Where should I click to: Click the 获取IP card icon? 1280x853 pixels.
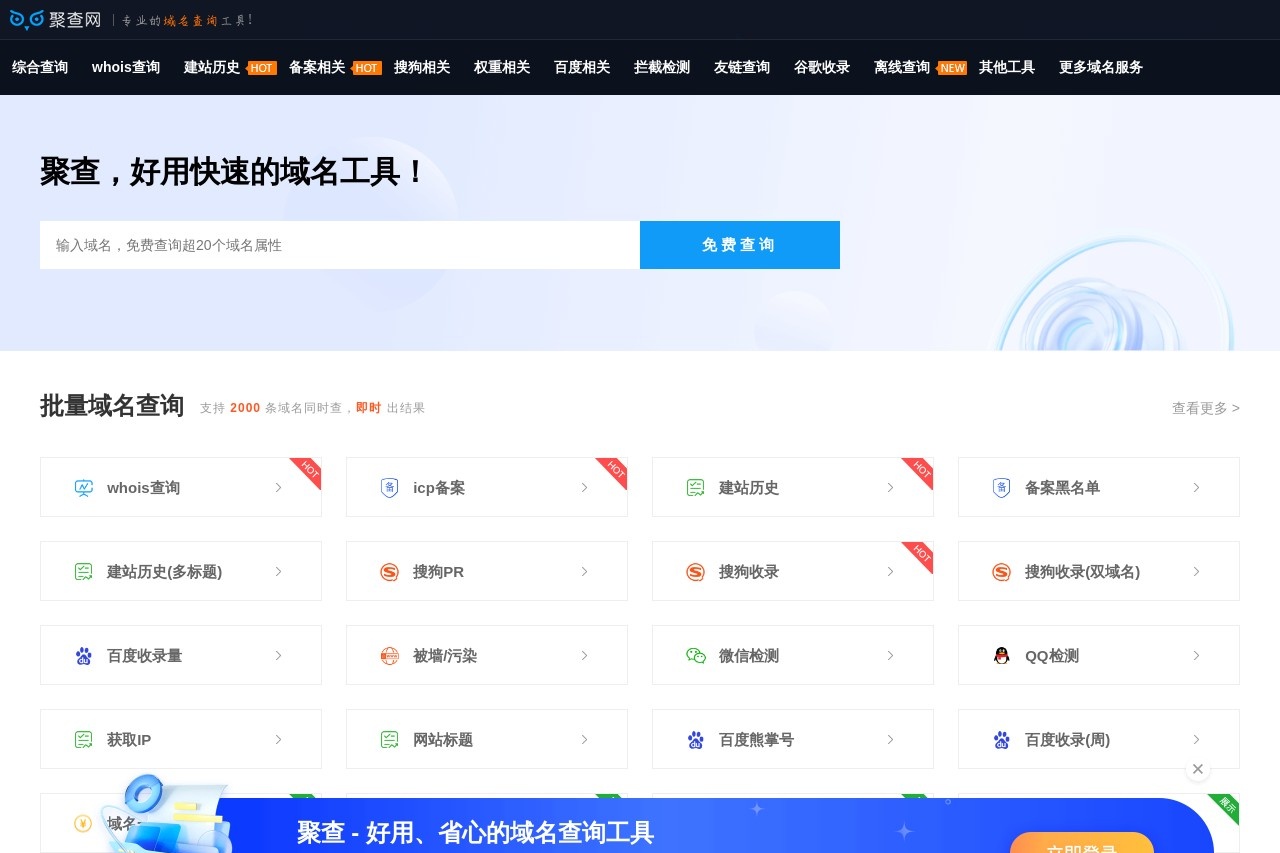tap(84, 740)
